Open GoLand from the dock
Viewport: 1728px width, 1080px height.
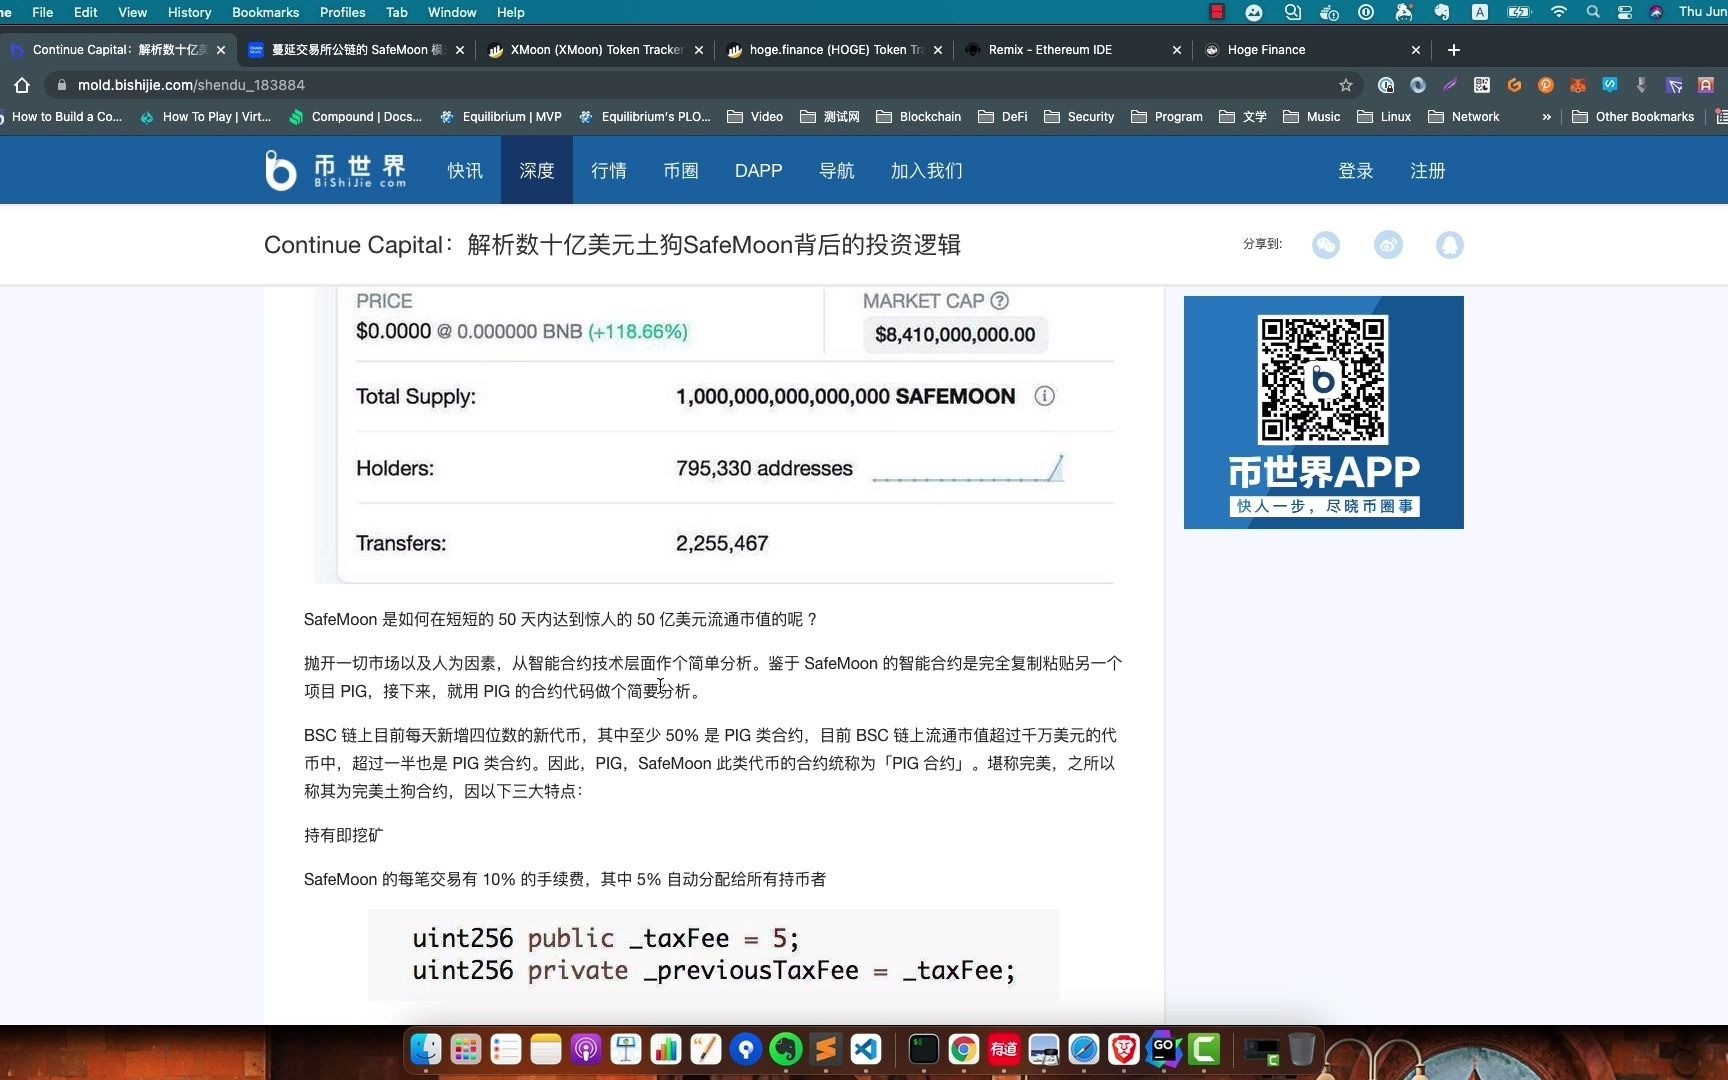click(x=1164, y=1049)
